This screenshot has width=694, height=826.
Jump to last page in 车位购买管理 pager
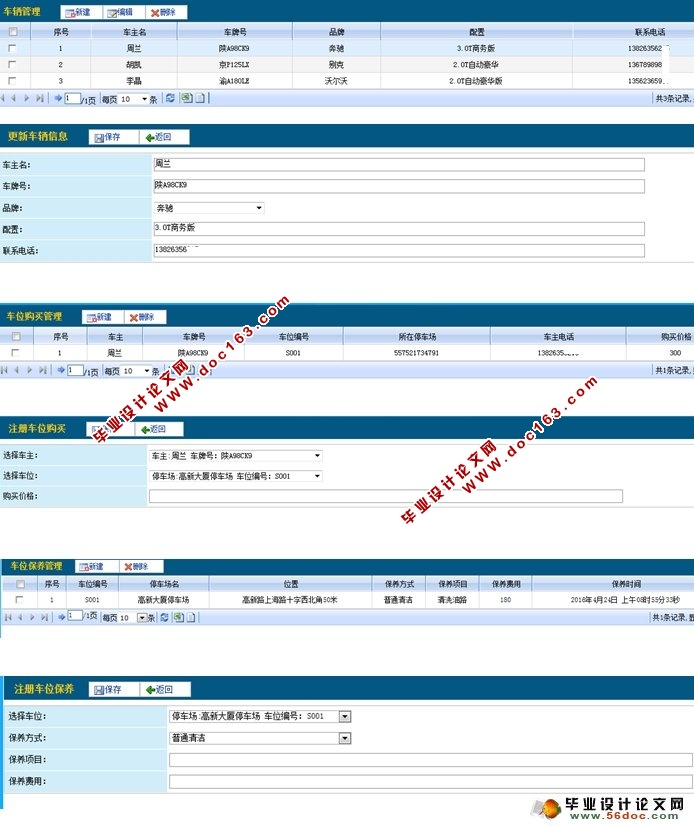coord(43,370)
